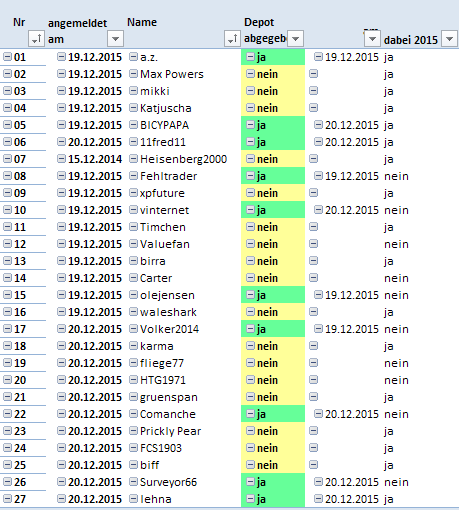Select the cell '11fred11'

tap(163, 142)
